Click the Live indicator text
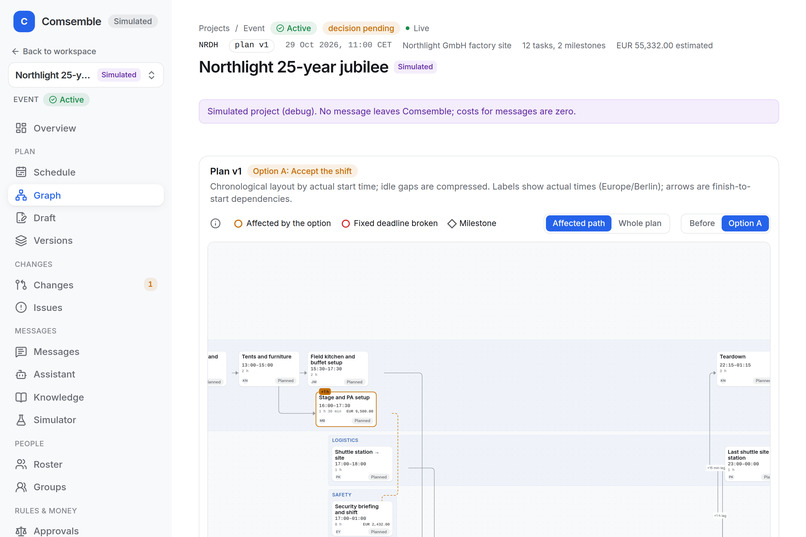Screen dimensions: 806x537 (x=421, y=28)
